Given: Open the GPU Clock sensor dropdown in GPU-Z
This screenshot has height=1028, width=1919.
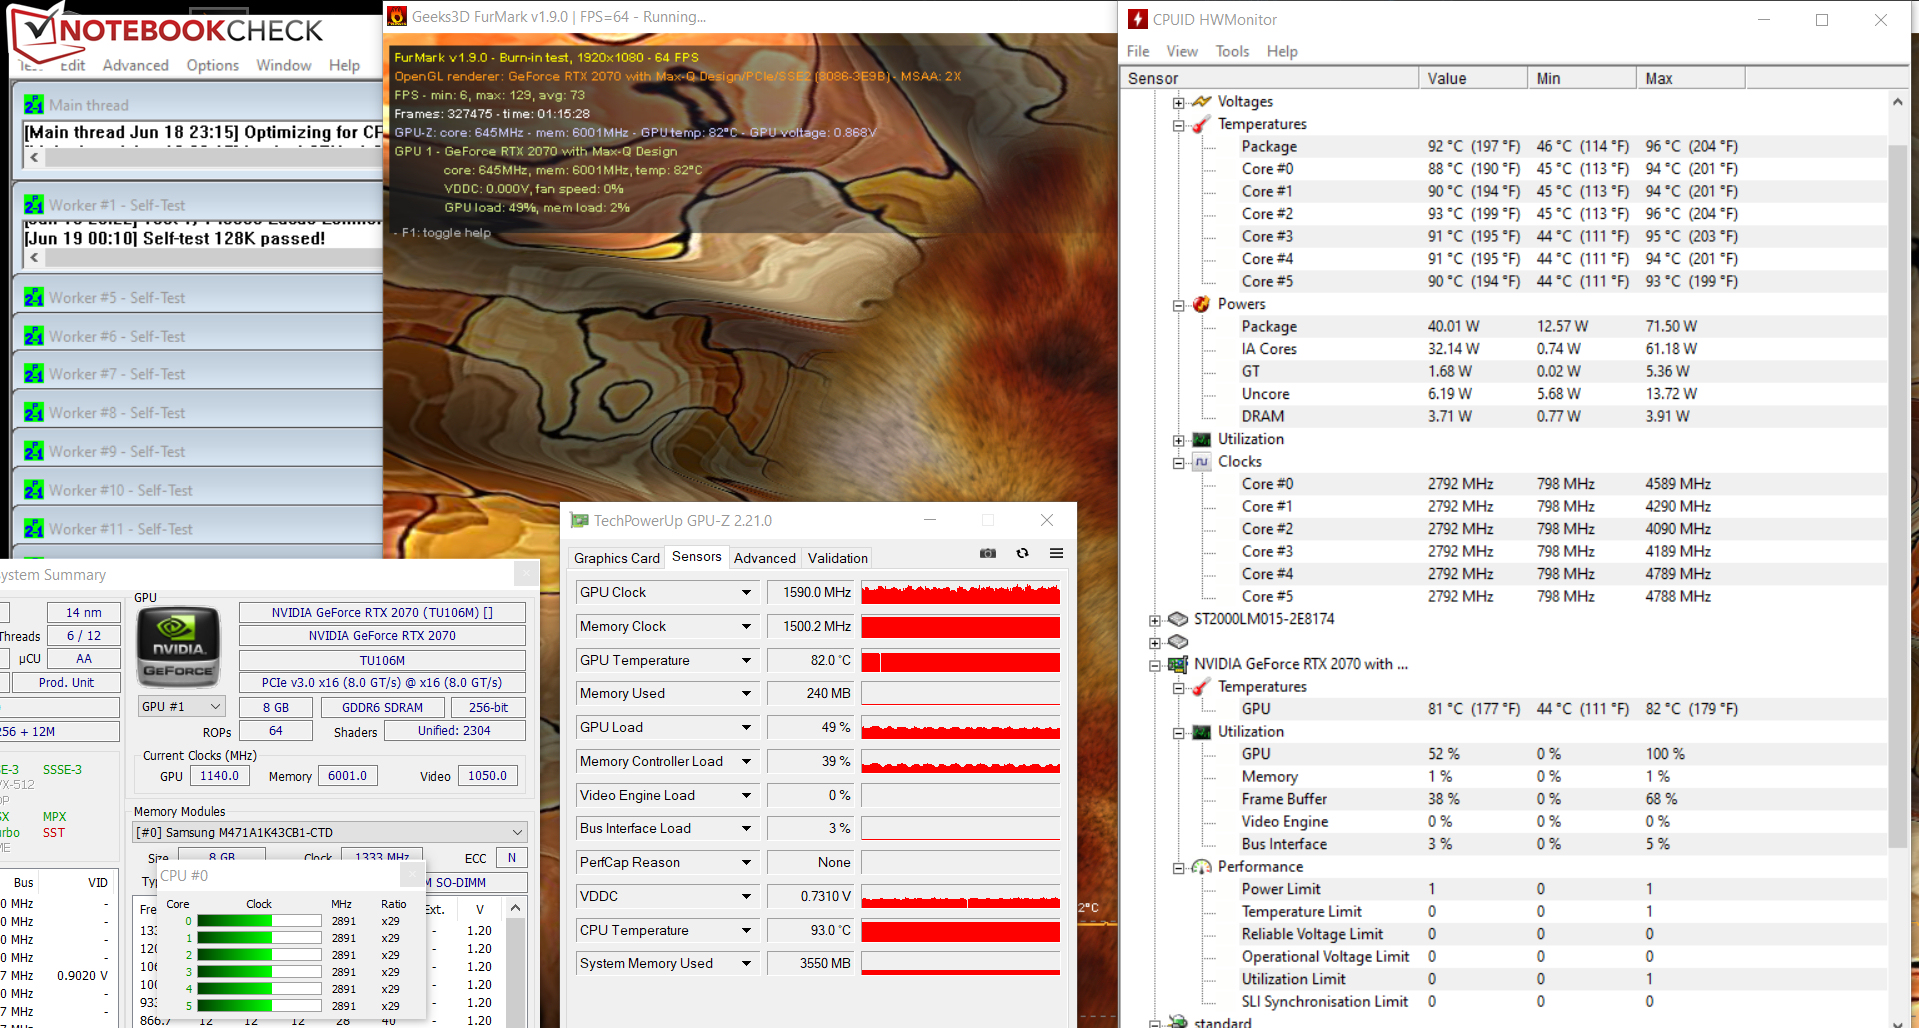Looking at the screenshot, I should point(746,592).
